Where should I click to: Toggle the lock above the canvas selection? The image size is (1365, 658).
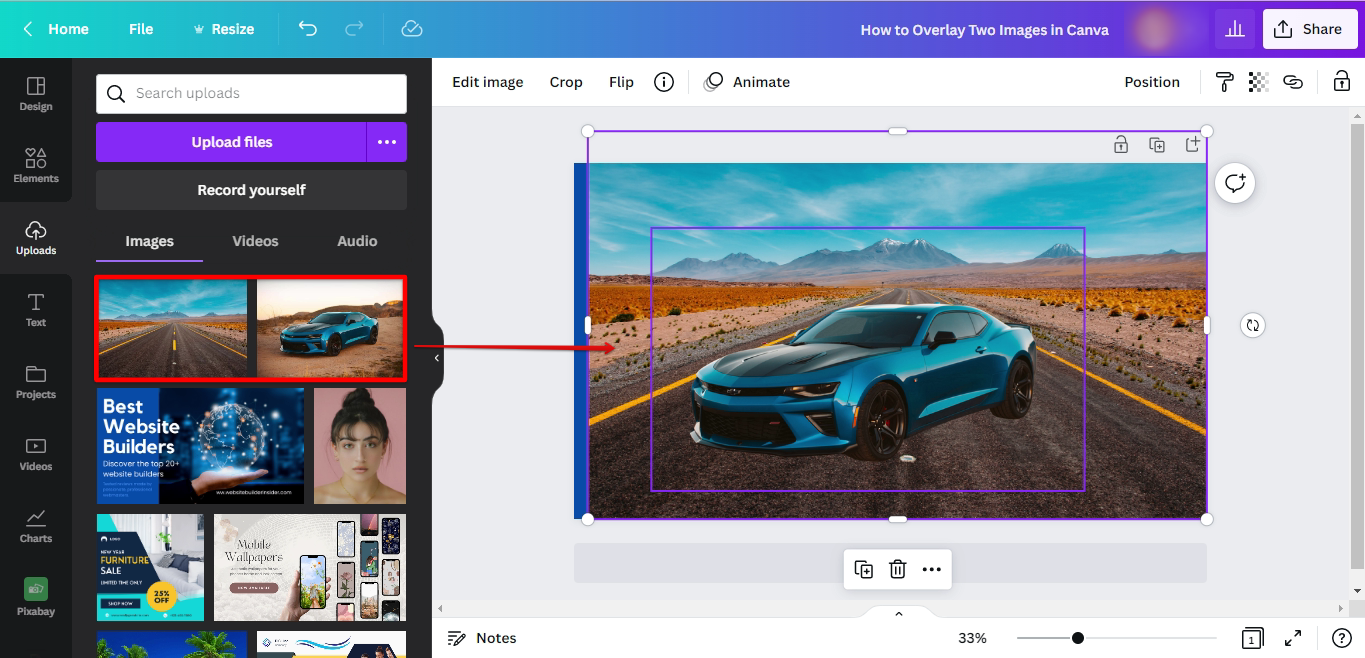[x=1121, y=144]
